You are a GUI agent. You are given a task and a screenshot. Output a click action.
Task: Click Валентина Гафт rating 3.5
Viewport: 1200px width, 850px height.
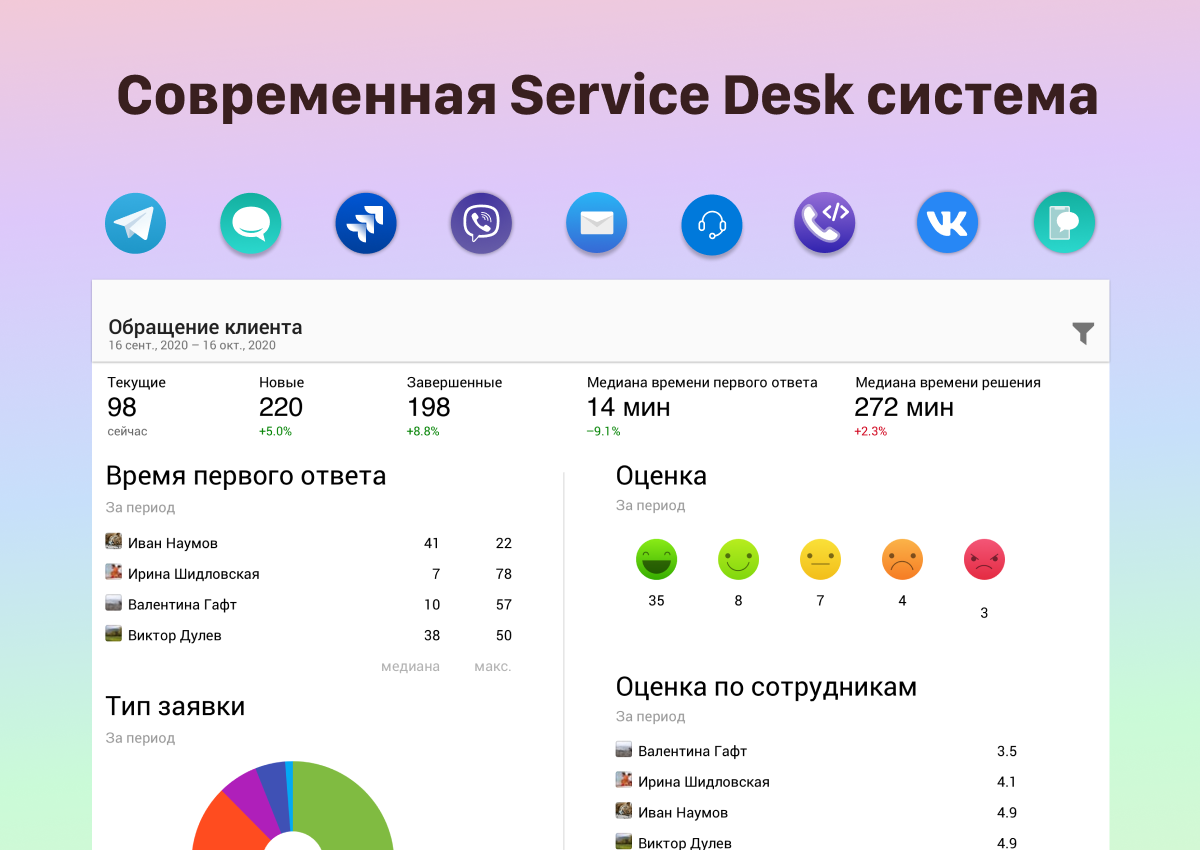[x=1007, y=751]
